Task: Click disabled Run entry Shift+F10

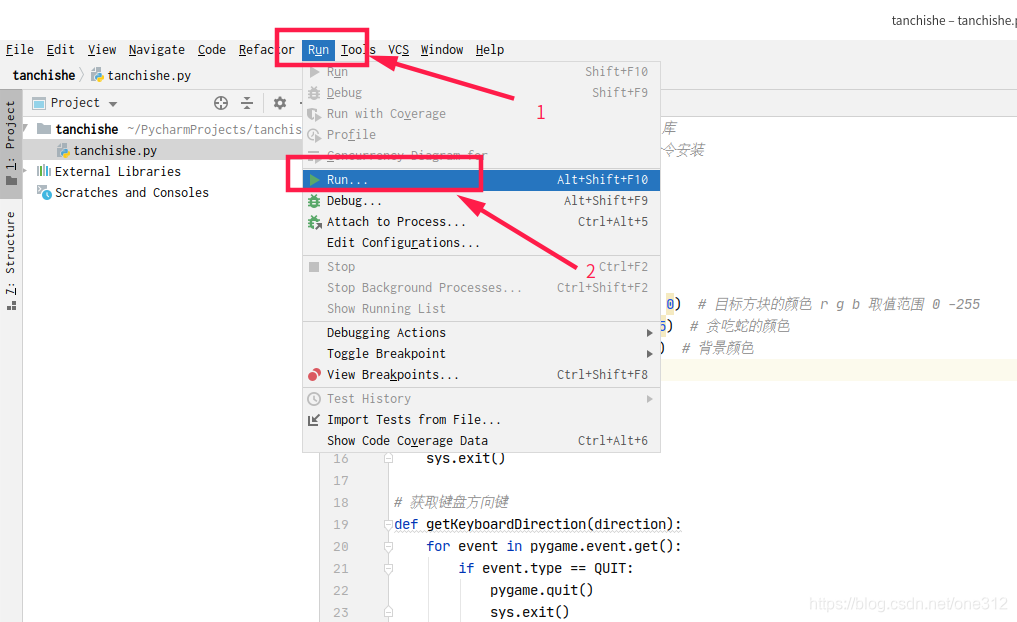Action: (x=481, y=72)
